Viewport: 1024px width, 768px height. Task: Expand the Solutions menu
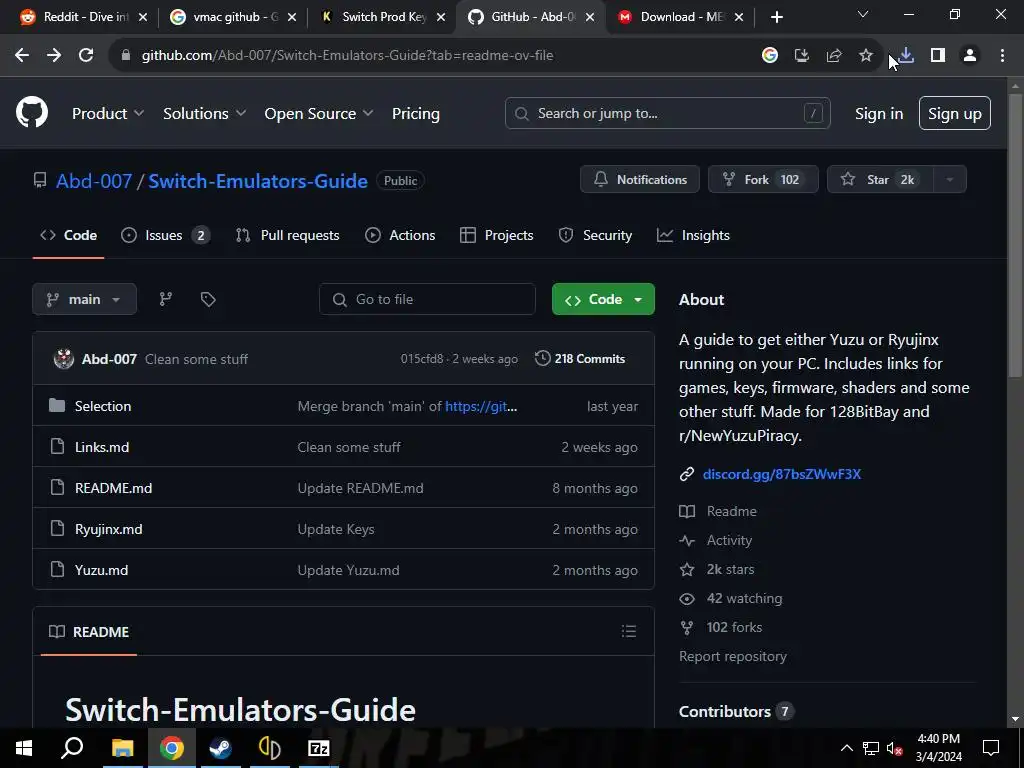[204, 113]
